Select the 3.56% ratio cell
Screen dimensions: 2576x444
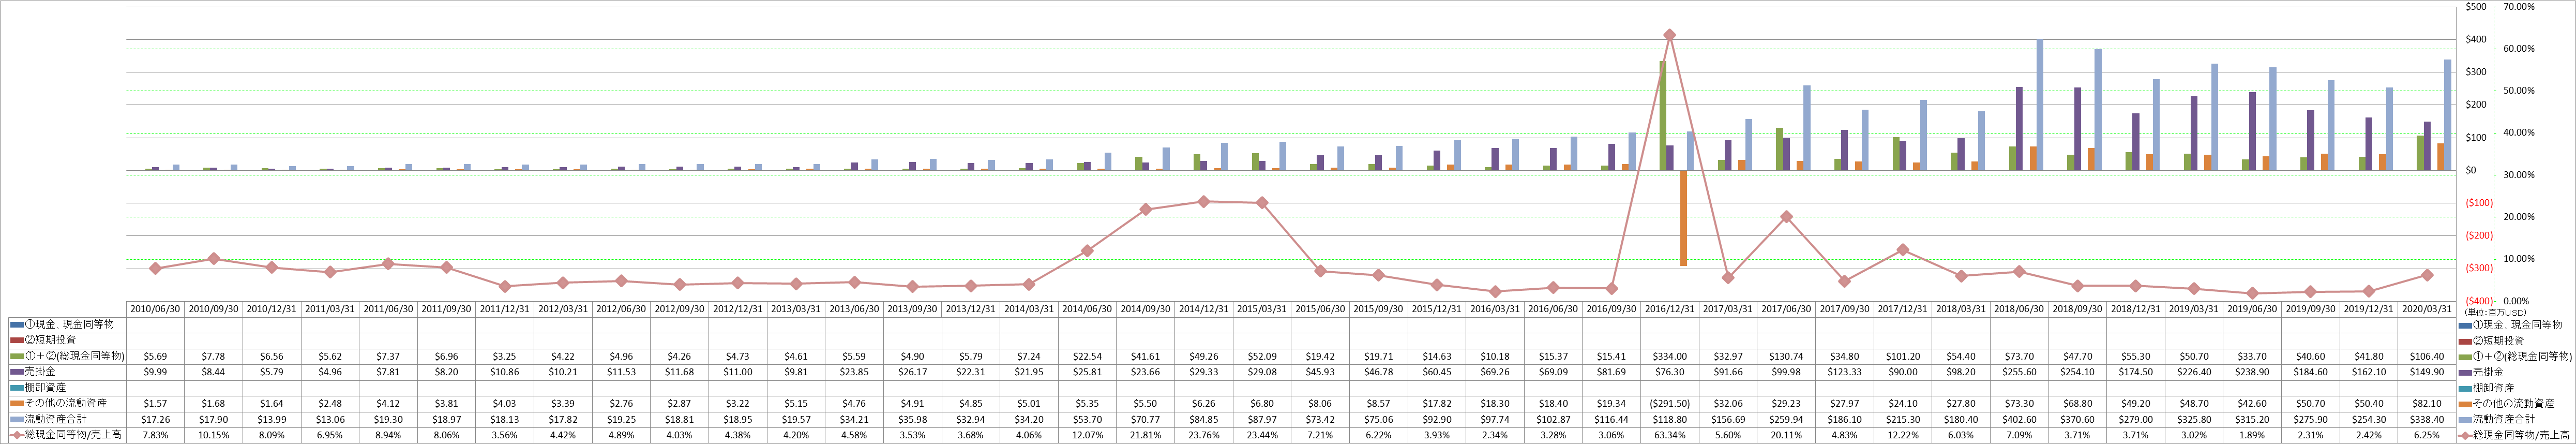[505, 435]
